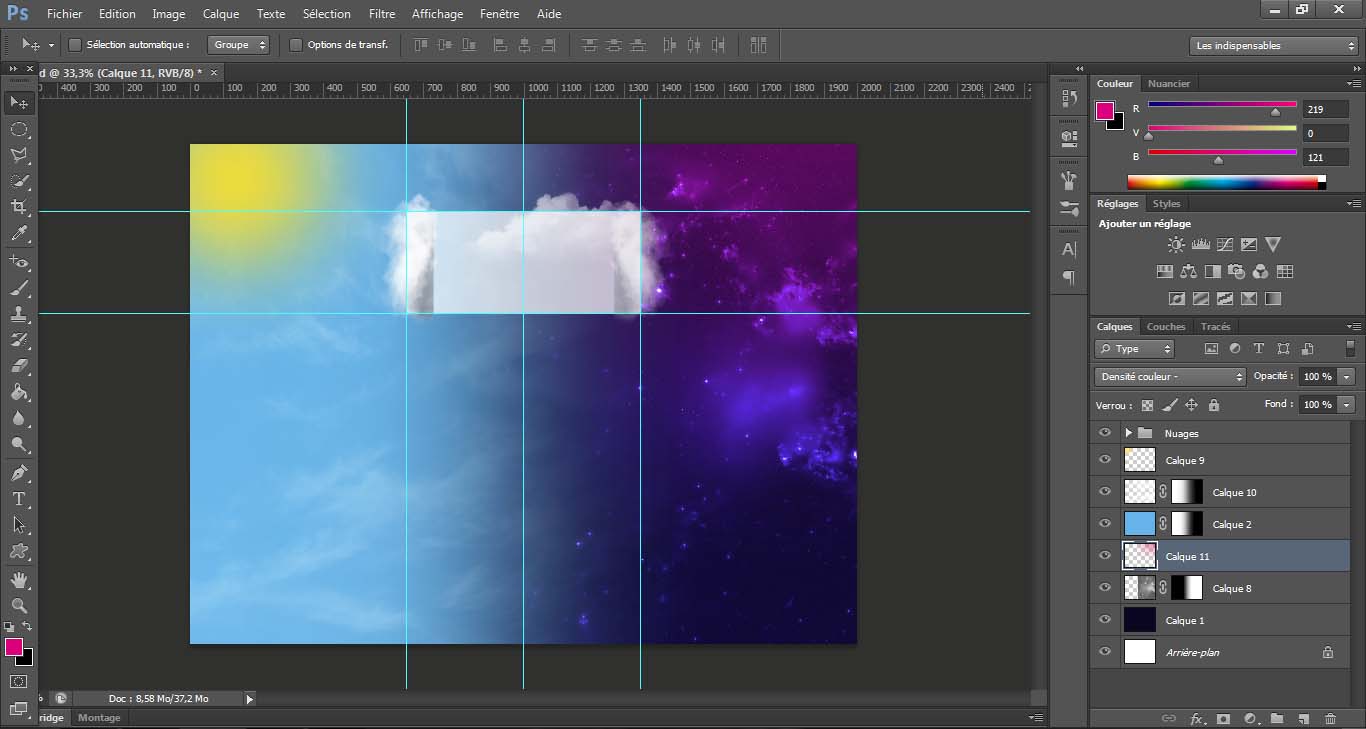
Task: Add a Gradient Map adjustment
Action: 1273,298
